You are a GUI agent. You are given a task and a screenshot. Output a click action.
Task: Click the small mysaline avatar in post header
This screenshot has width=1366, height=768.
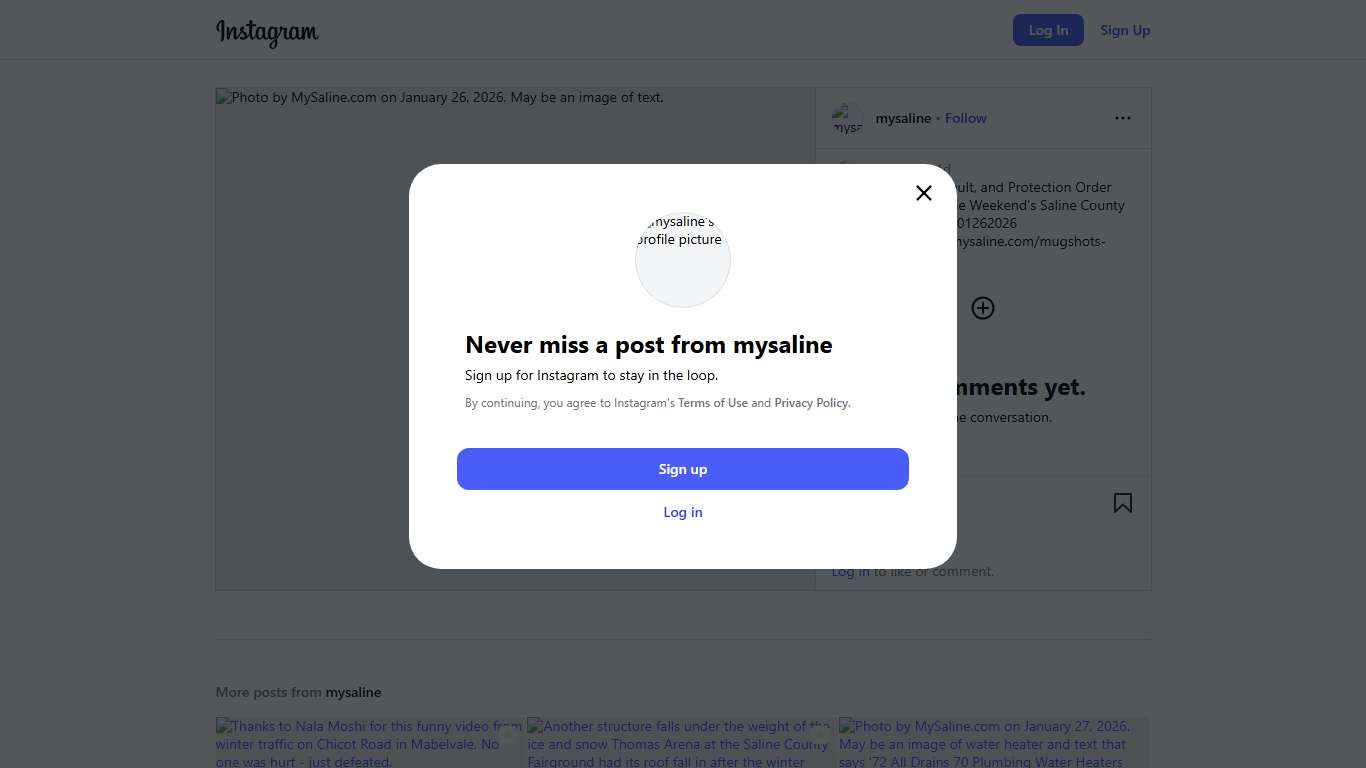tap(848, 119)
